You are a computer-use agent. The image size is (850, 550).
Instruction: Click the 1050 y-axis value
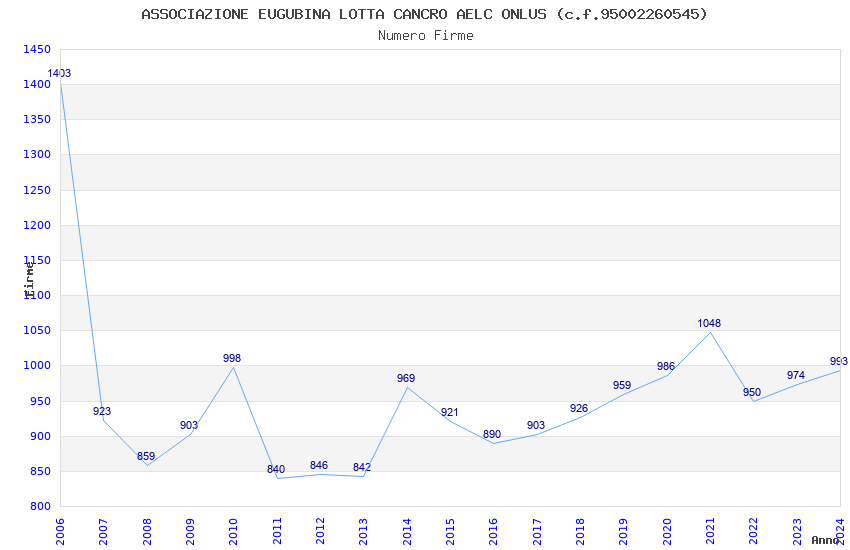tap(37, 331)
